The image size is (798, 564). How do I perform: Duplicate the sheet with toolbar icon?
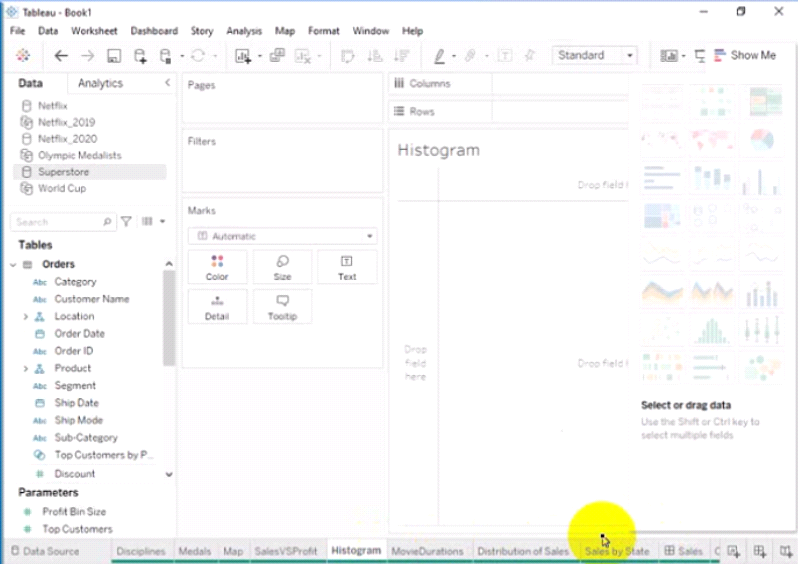point(277,55)
